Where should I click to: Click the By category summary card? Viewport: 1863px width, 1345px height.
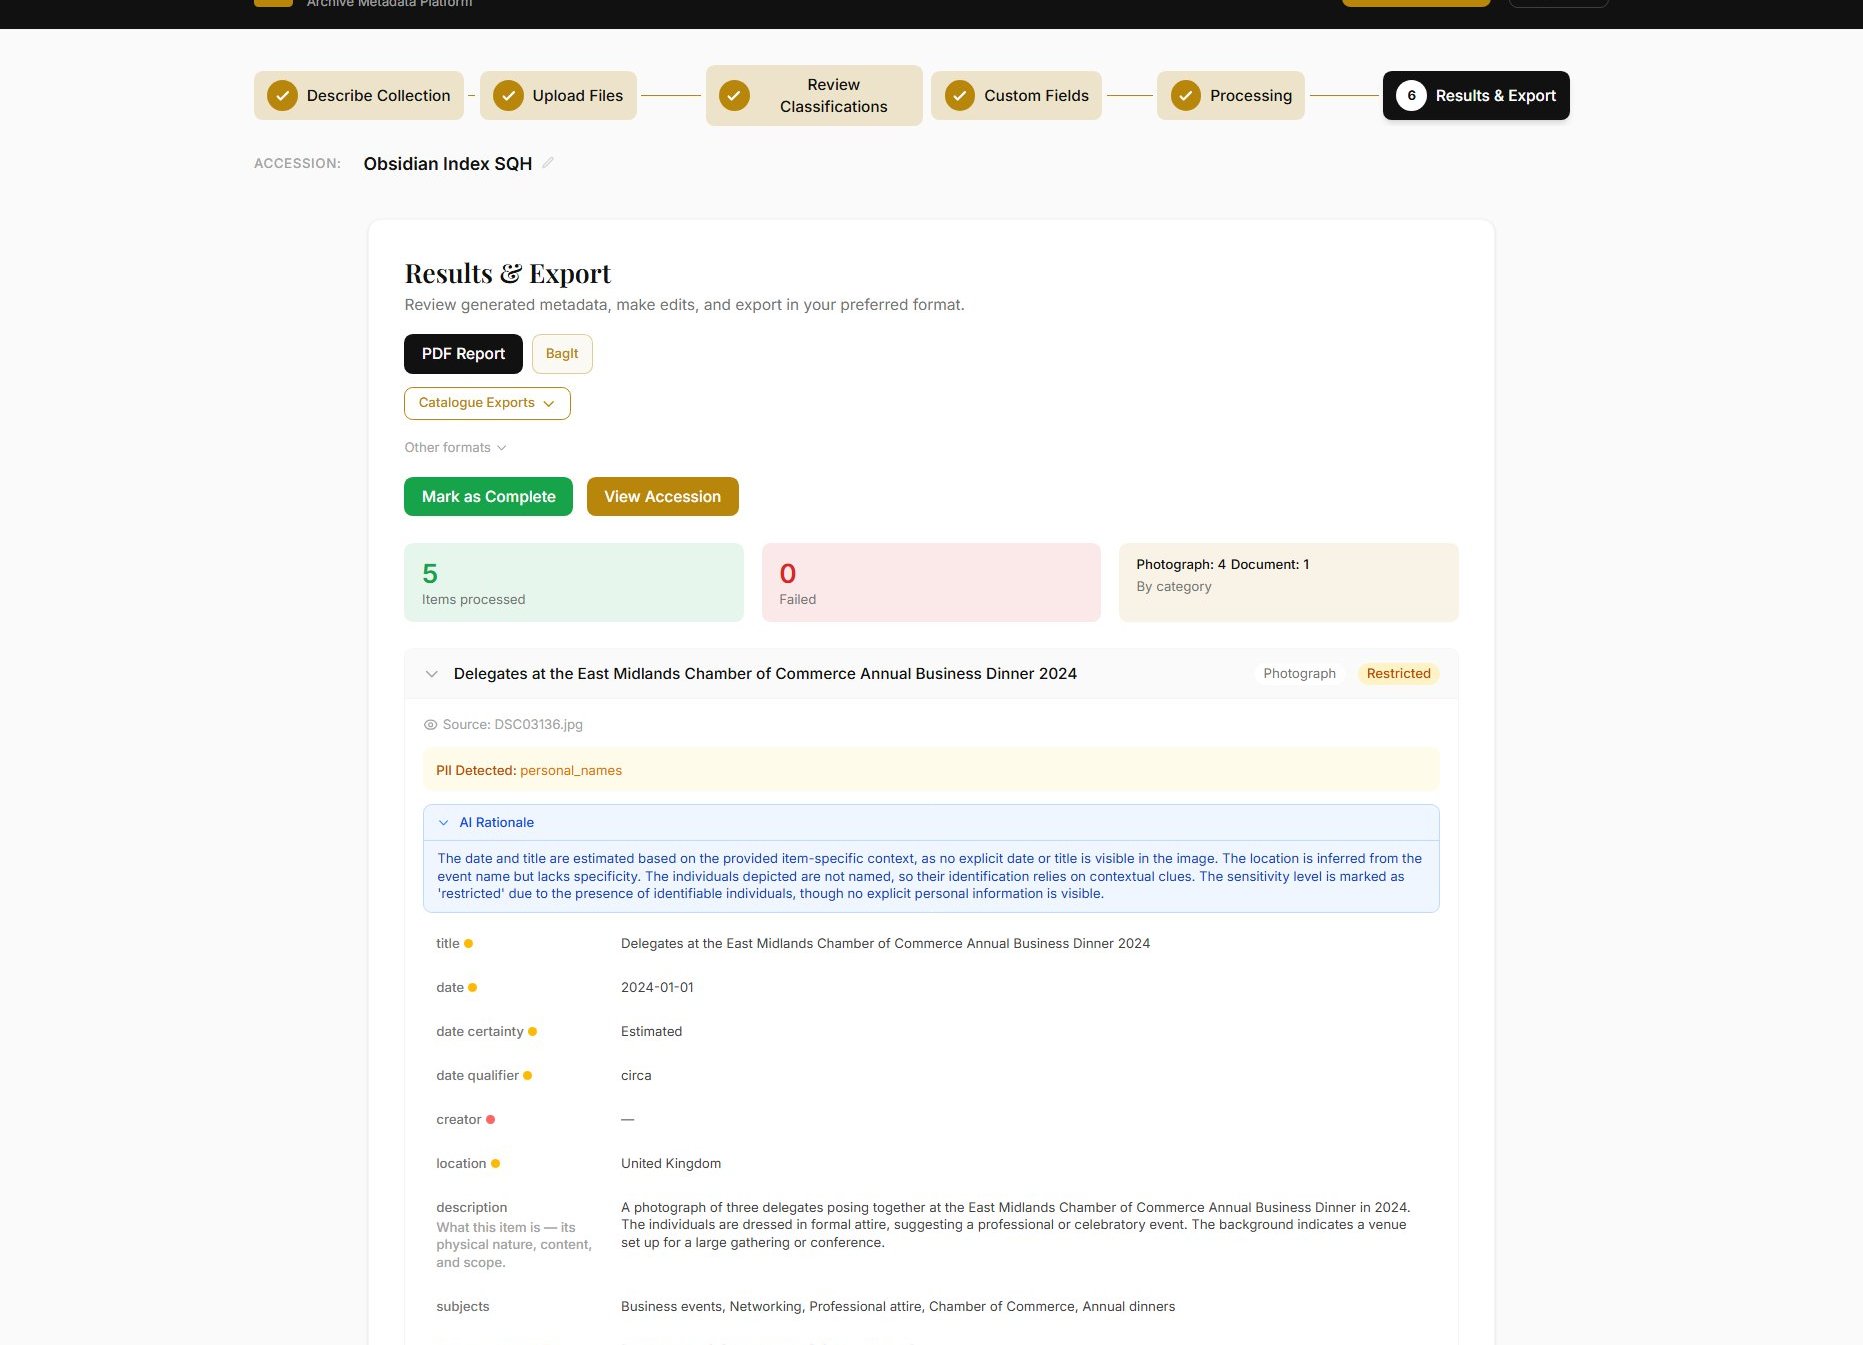(1288, 583)
